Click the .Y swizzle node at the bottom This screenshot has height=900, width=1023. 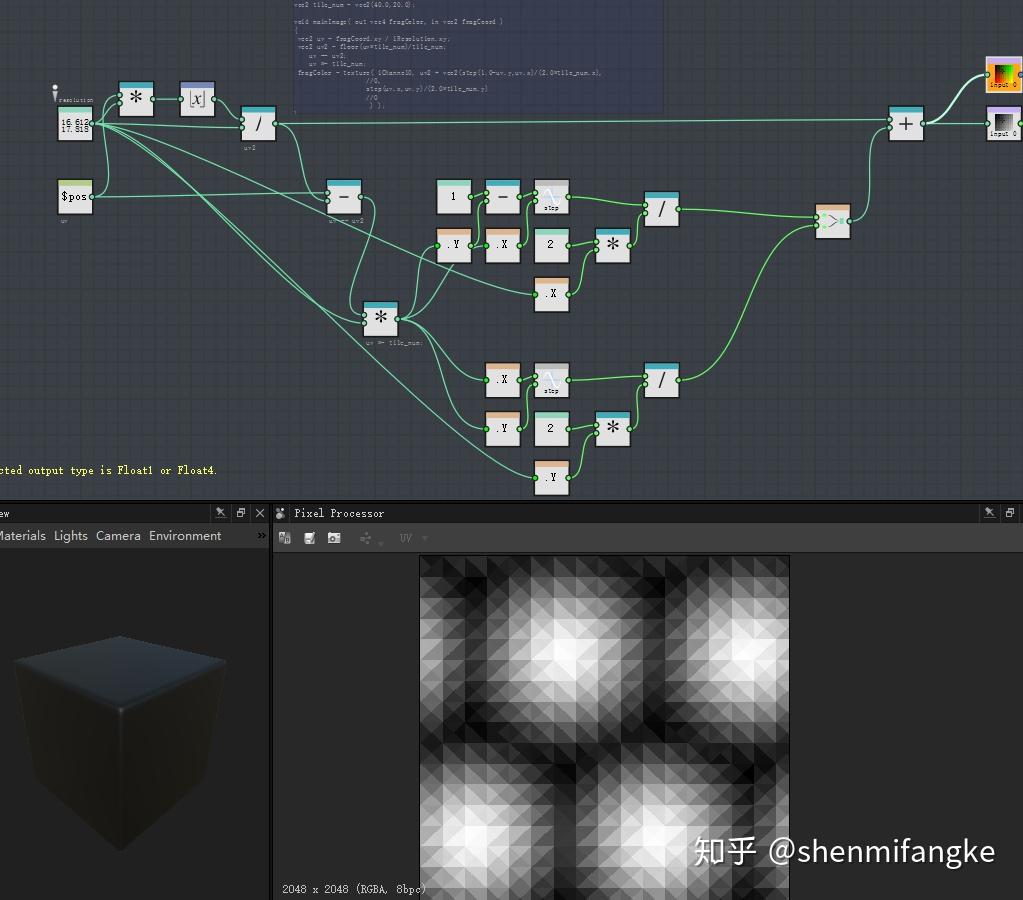552,477
